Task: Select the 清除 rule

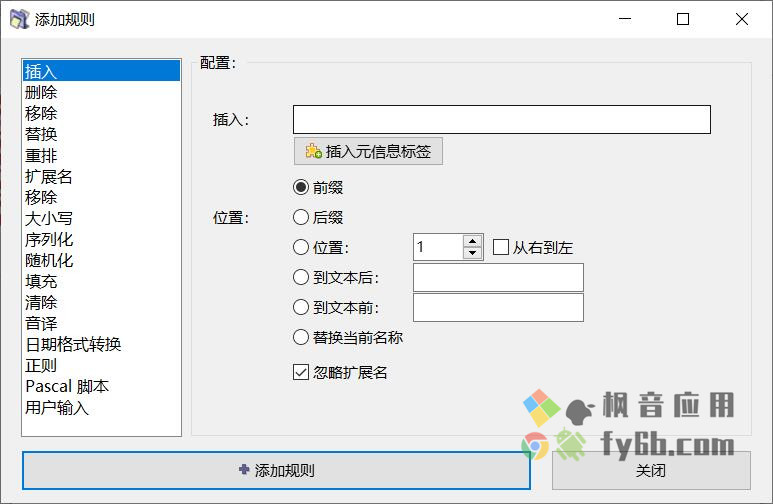Action: click(x=101, y=302)
